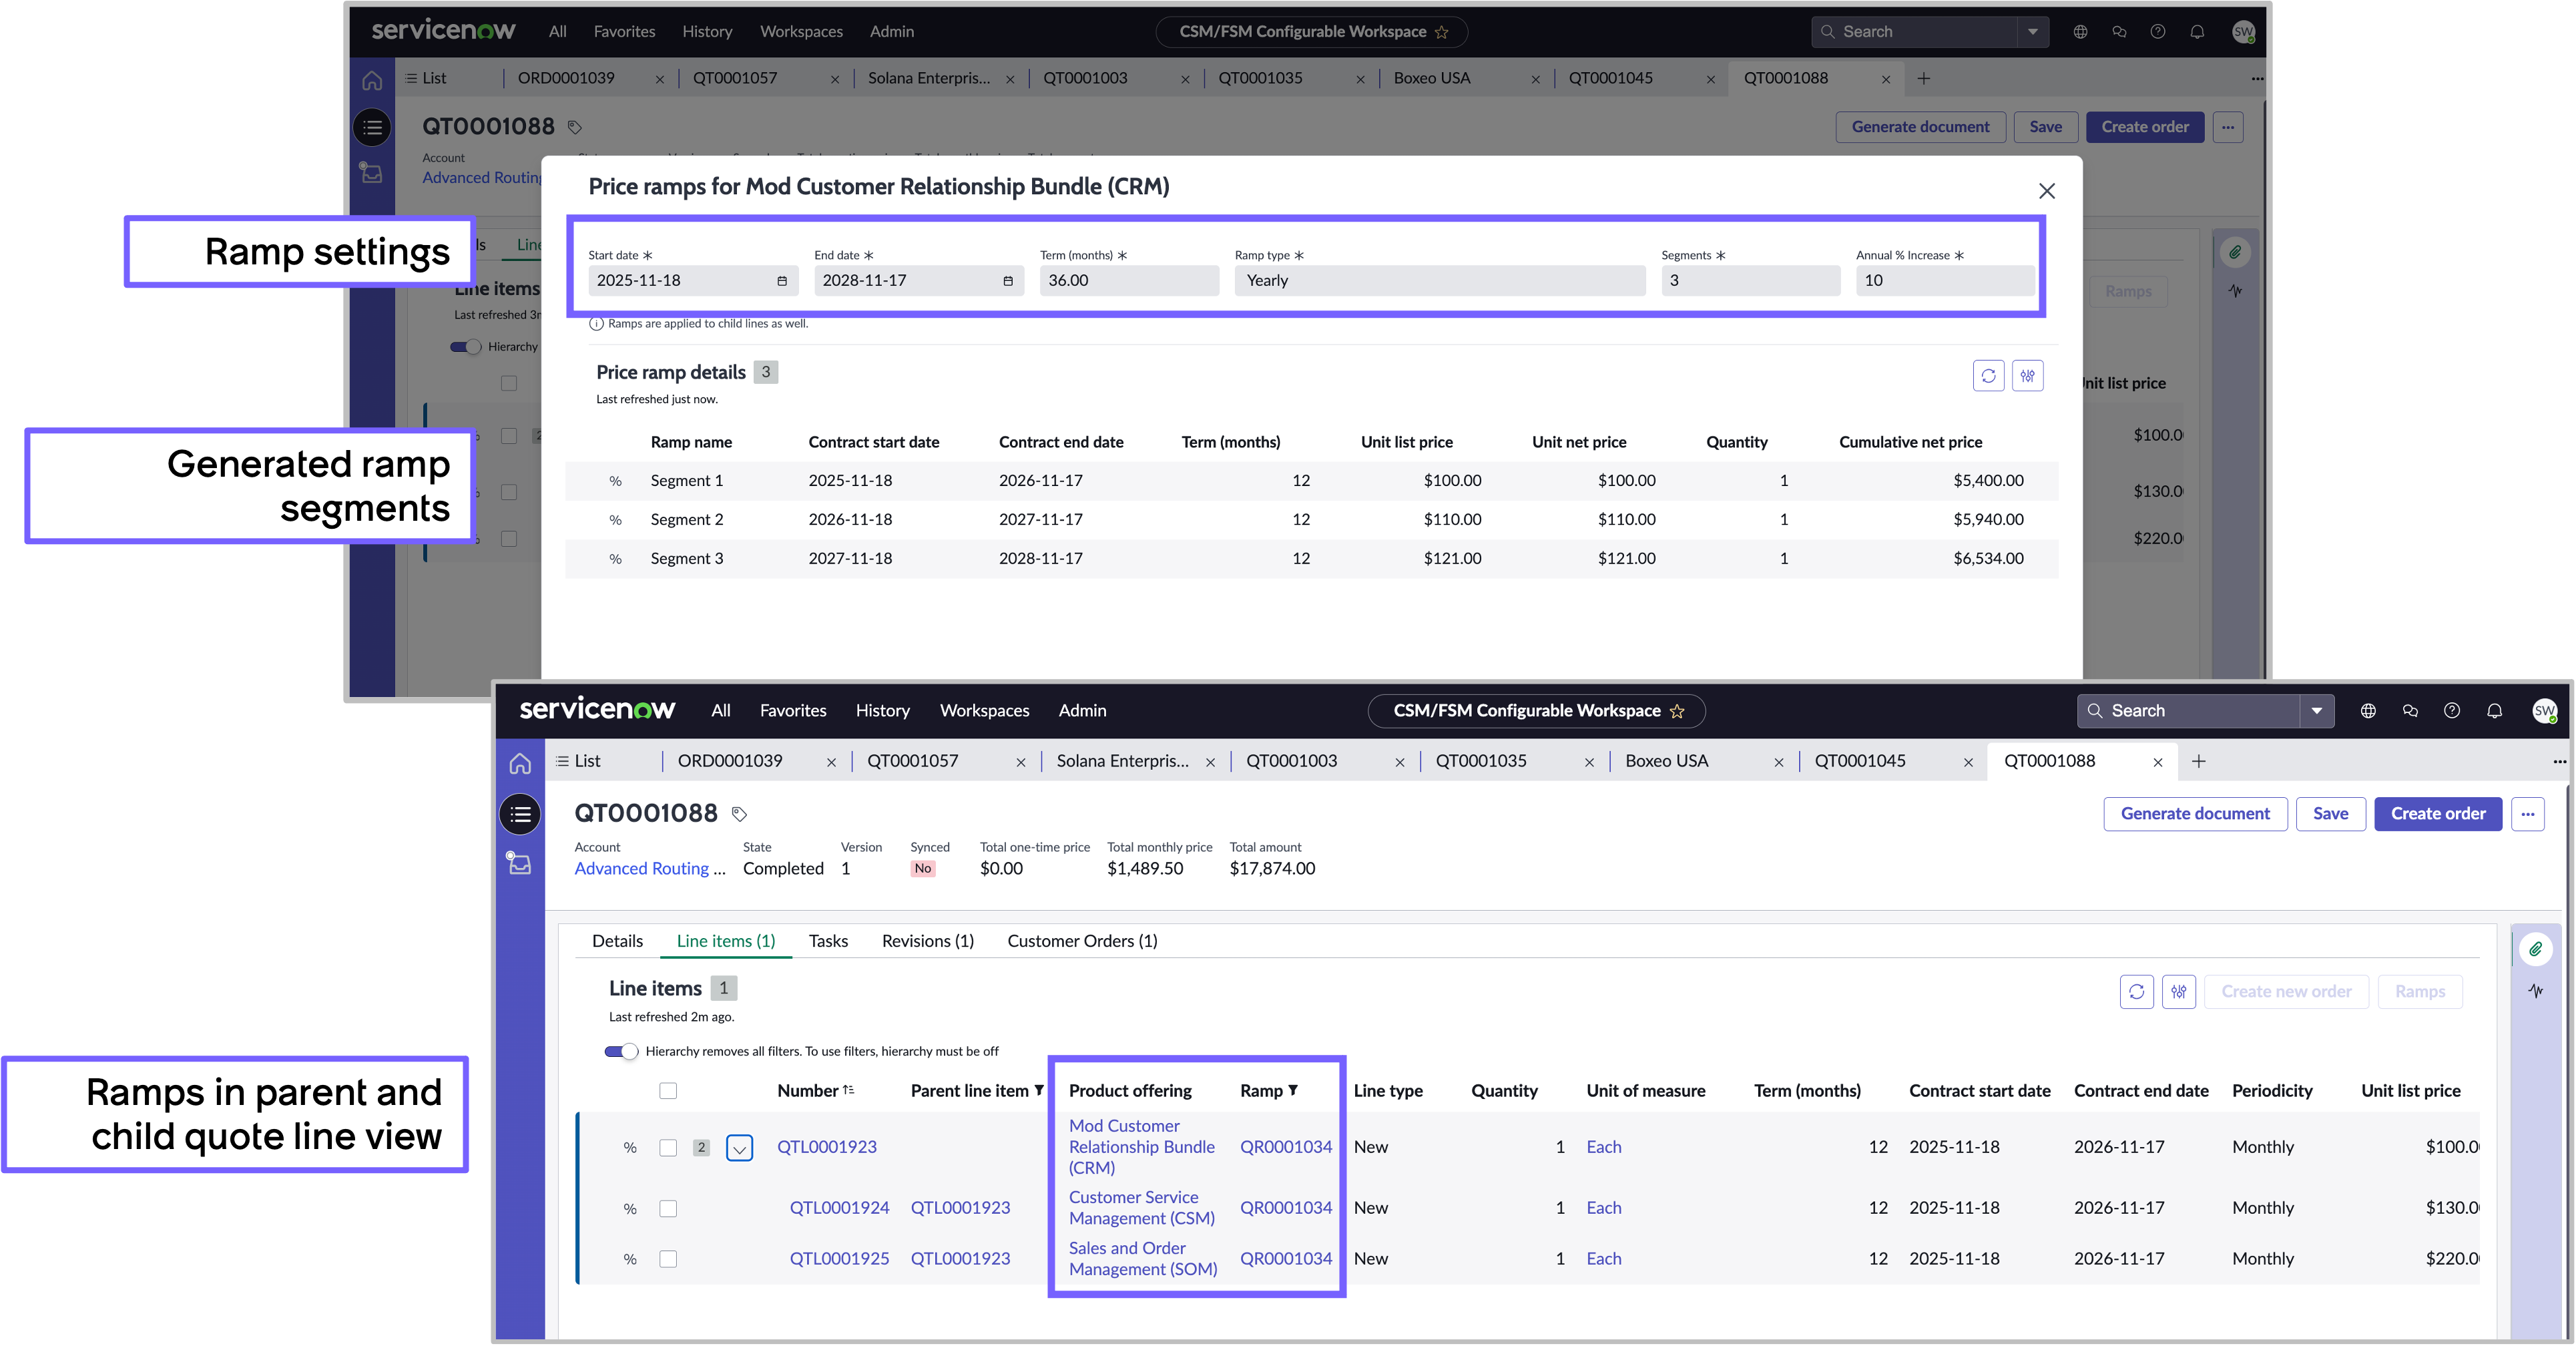Click the Annual % Increase field

point(1944,281)
